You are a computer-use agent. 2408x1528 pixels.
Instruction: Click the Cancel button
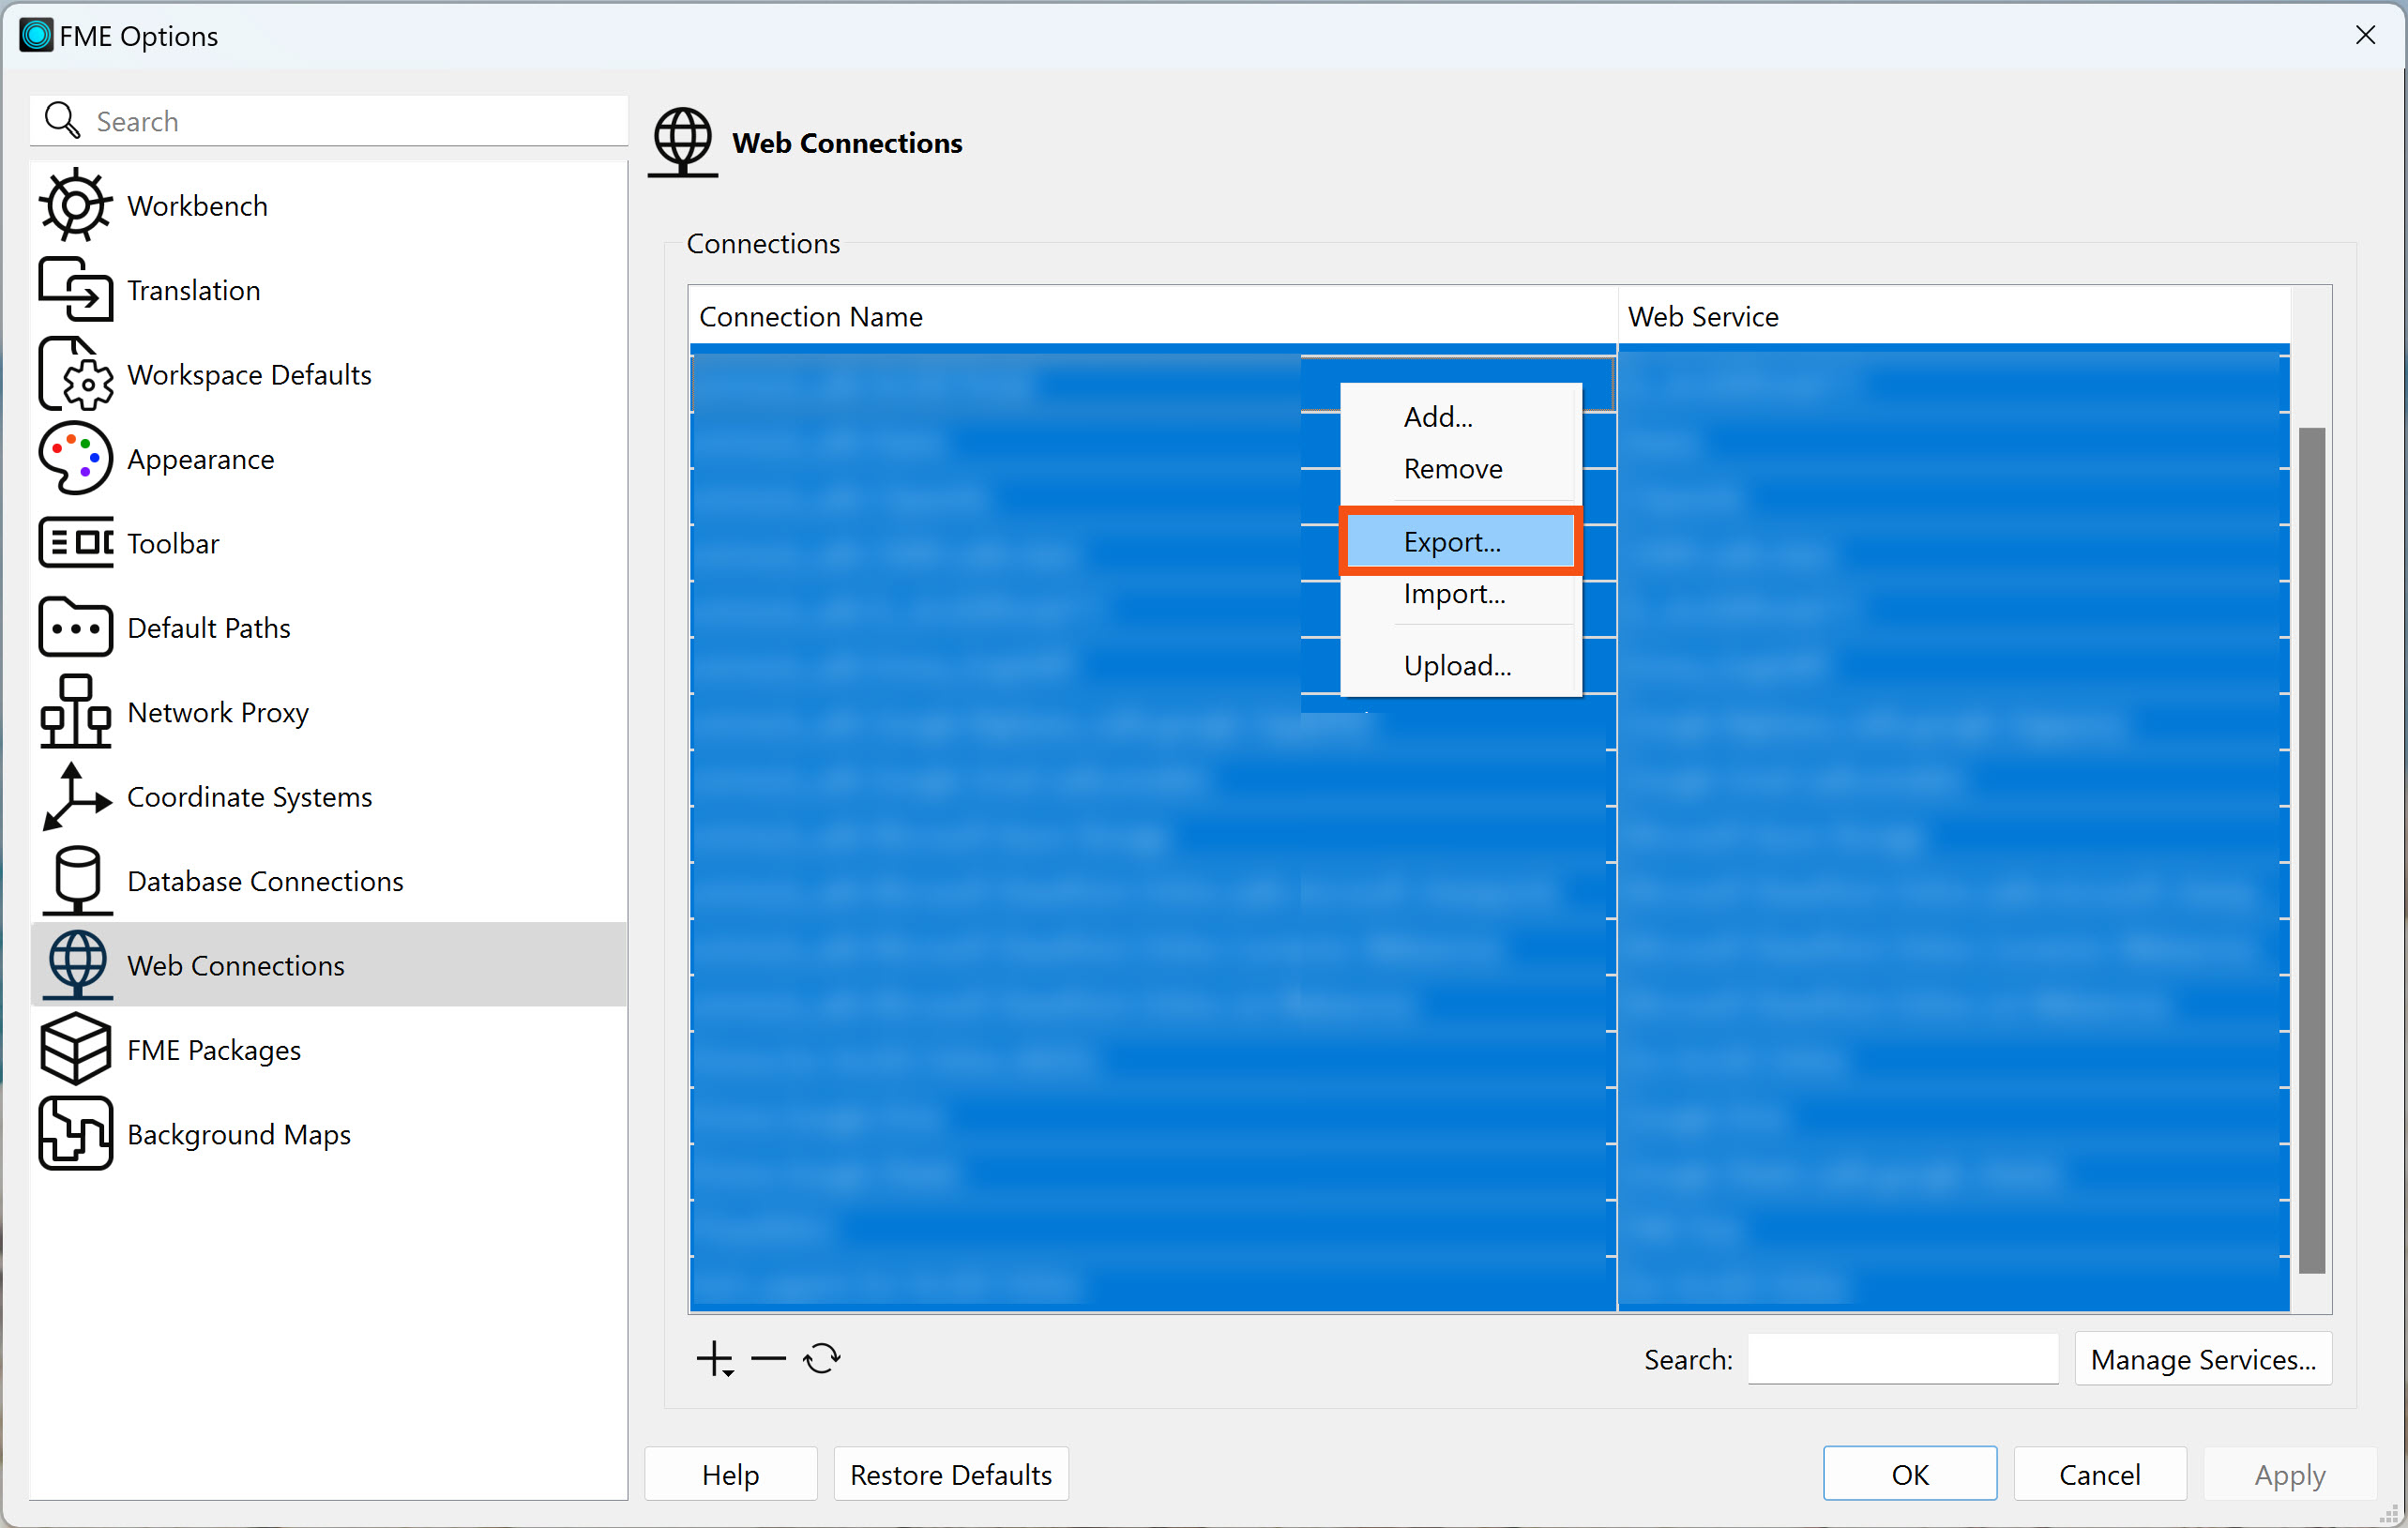point(2099,1474)
